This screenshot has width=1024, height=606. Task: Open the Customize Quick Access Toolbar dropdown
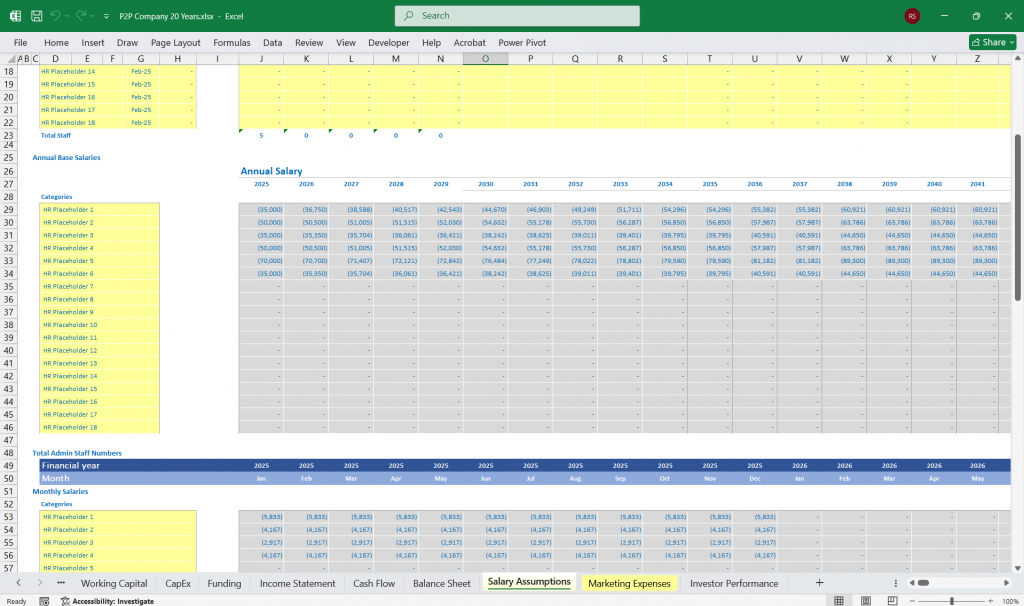click(105, 16)
